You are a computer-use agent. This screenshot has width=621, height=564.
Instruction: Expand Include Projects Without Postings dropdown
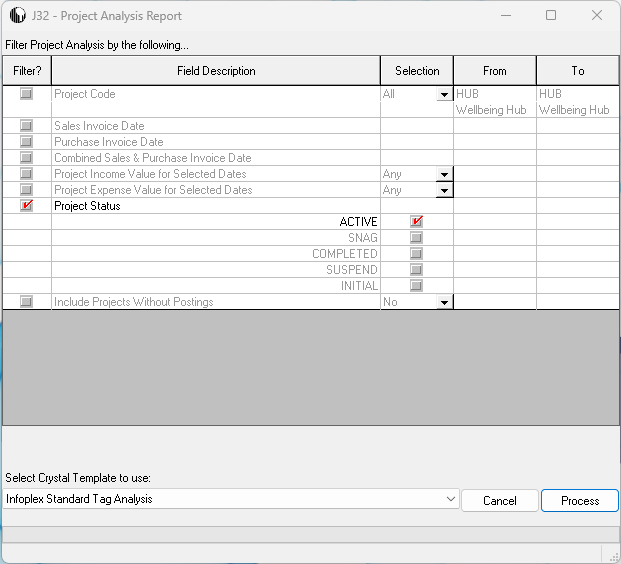click(x=443, y=302)
